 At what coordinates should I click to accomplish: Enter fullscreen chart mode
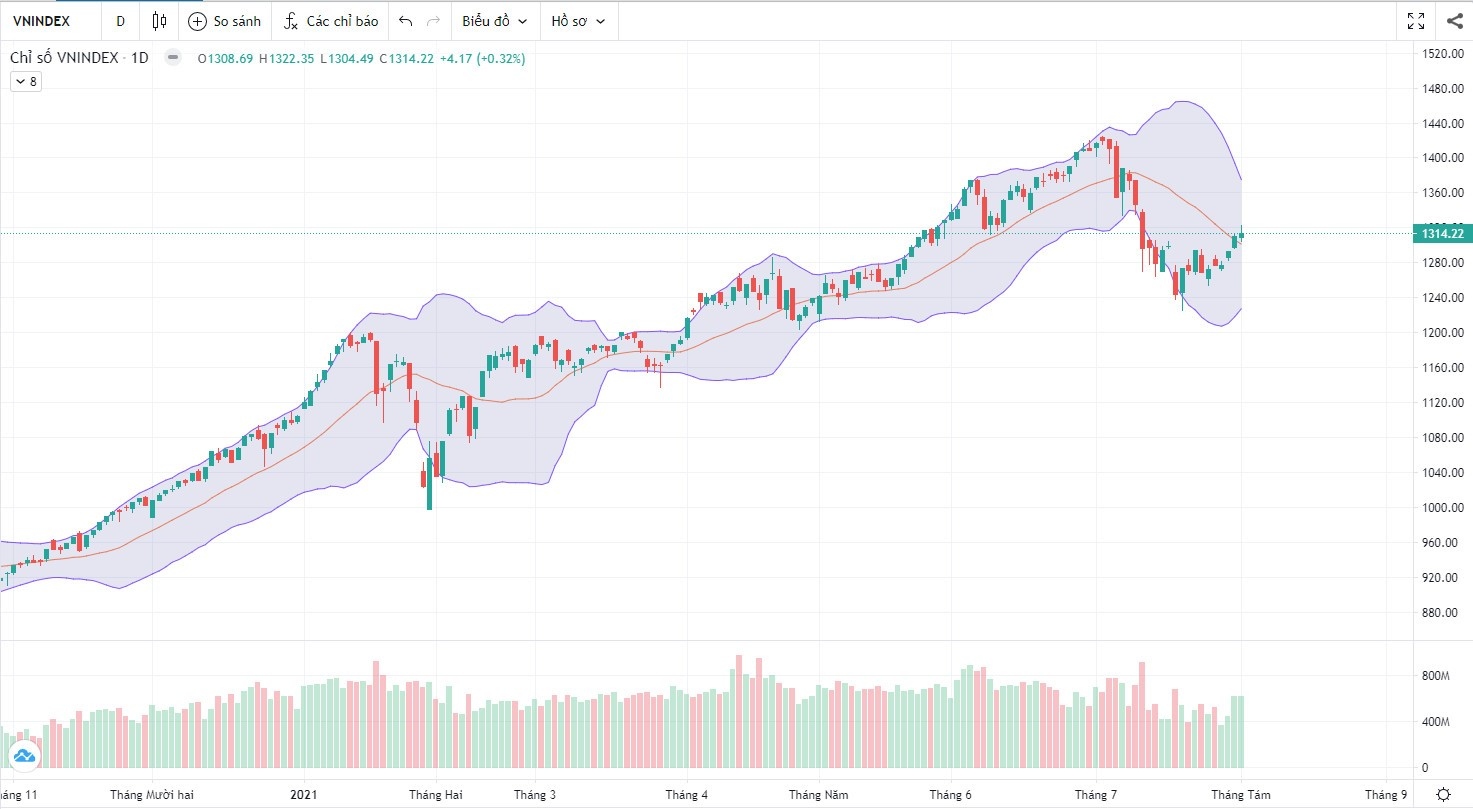point(1416,21)
